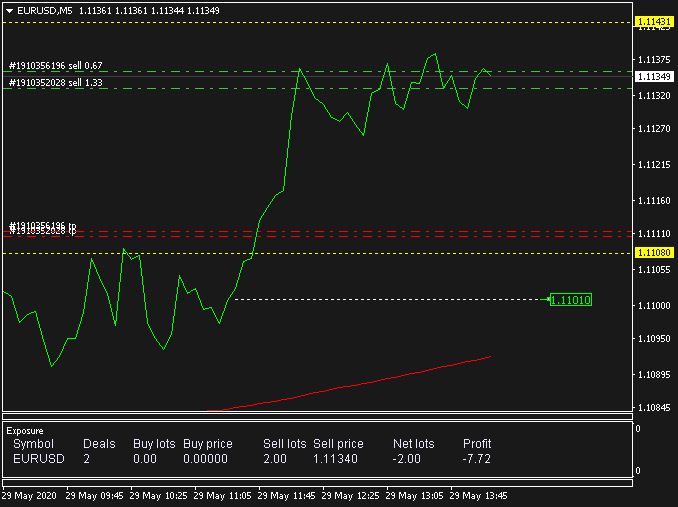This screenshot has width=678, height=507.
Task: Click the Profit column header
Action: tap(477, 444)
